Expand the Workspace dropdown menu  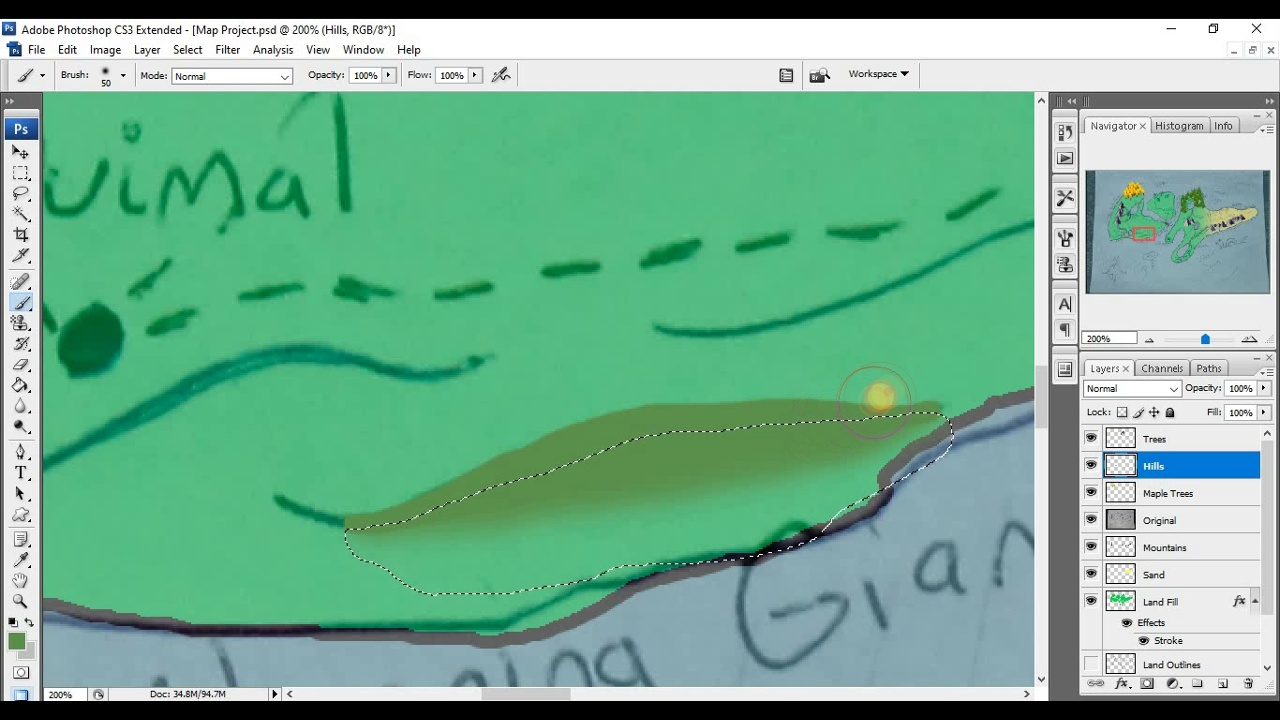(x=878, y=74)
